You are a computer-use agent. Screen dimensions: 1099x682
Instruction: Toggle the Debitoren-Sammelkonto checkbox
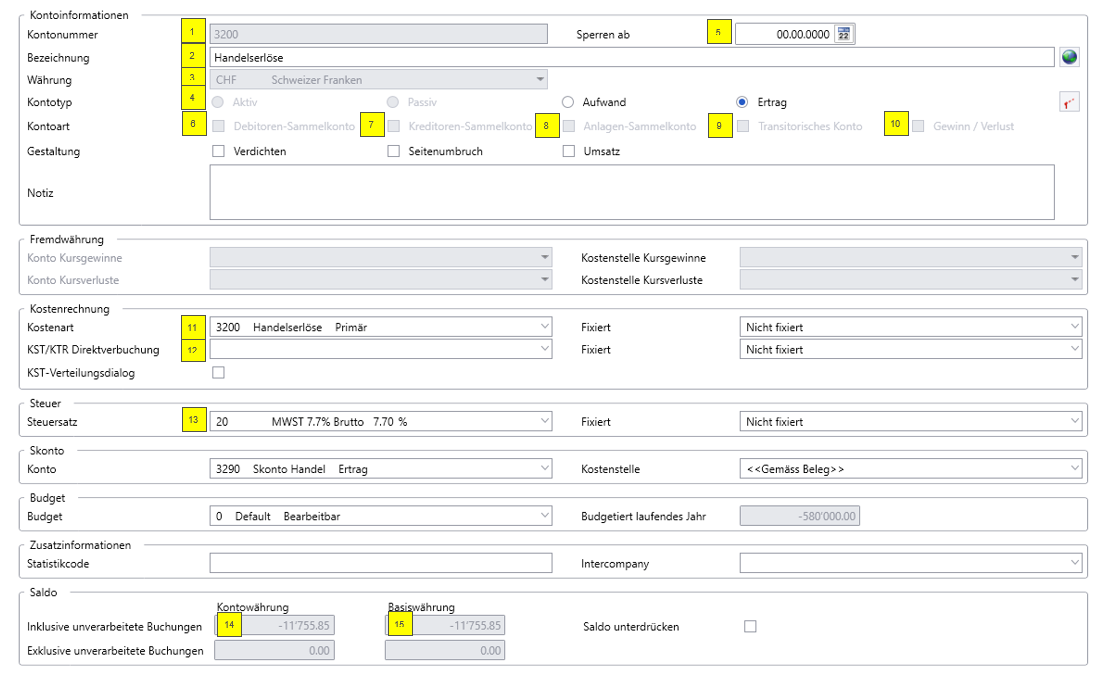(219, 126)
